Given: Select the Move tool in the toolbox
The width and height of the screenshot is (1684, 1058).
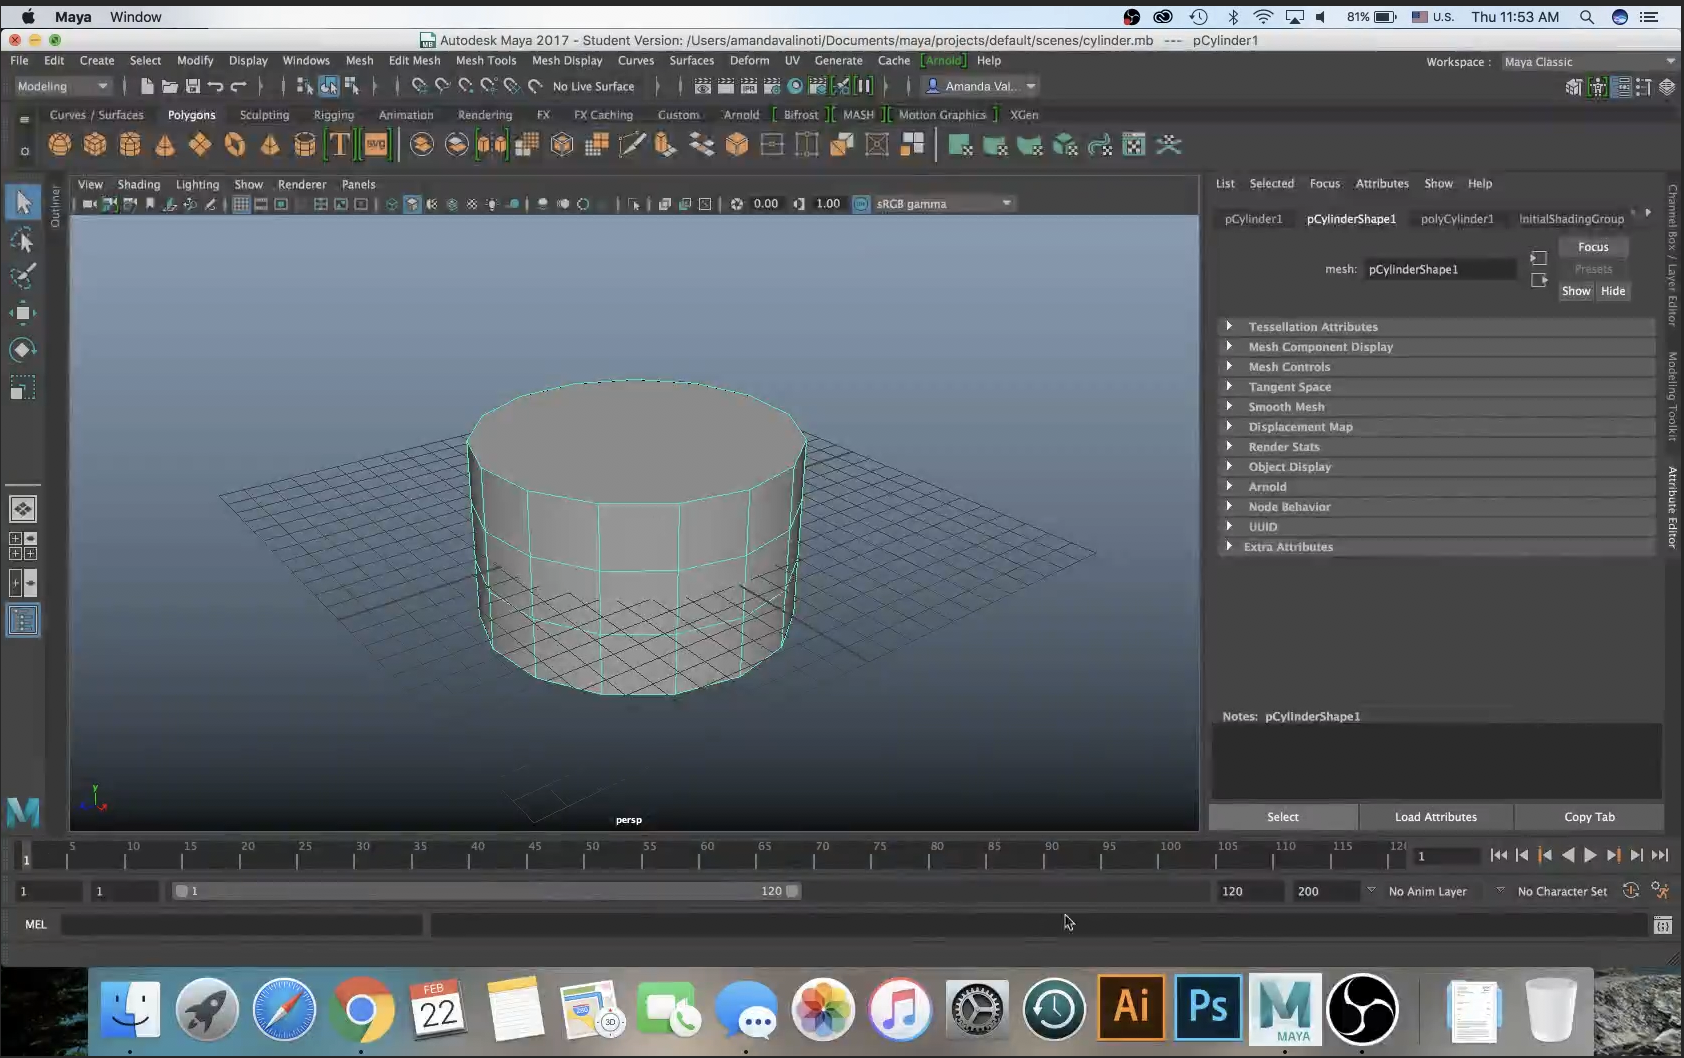Looking at the screenshot, I should [23, 313].
